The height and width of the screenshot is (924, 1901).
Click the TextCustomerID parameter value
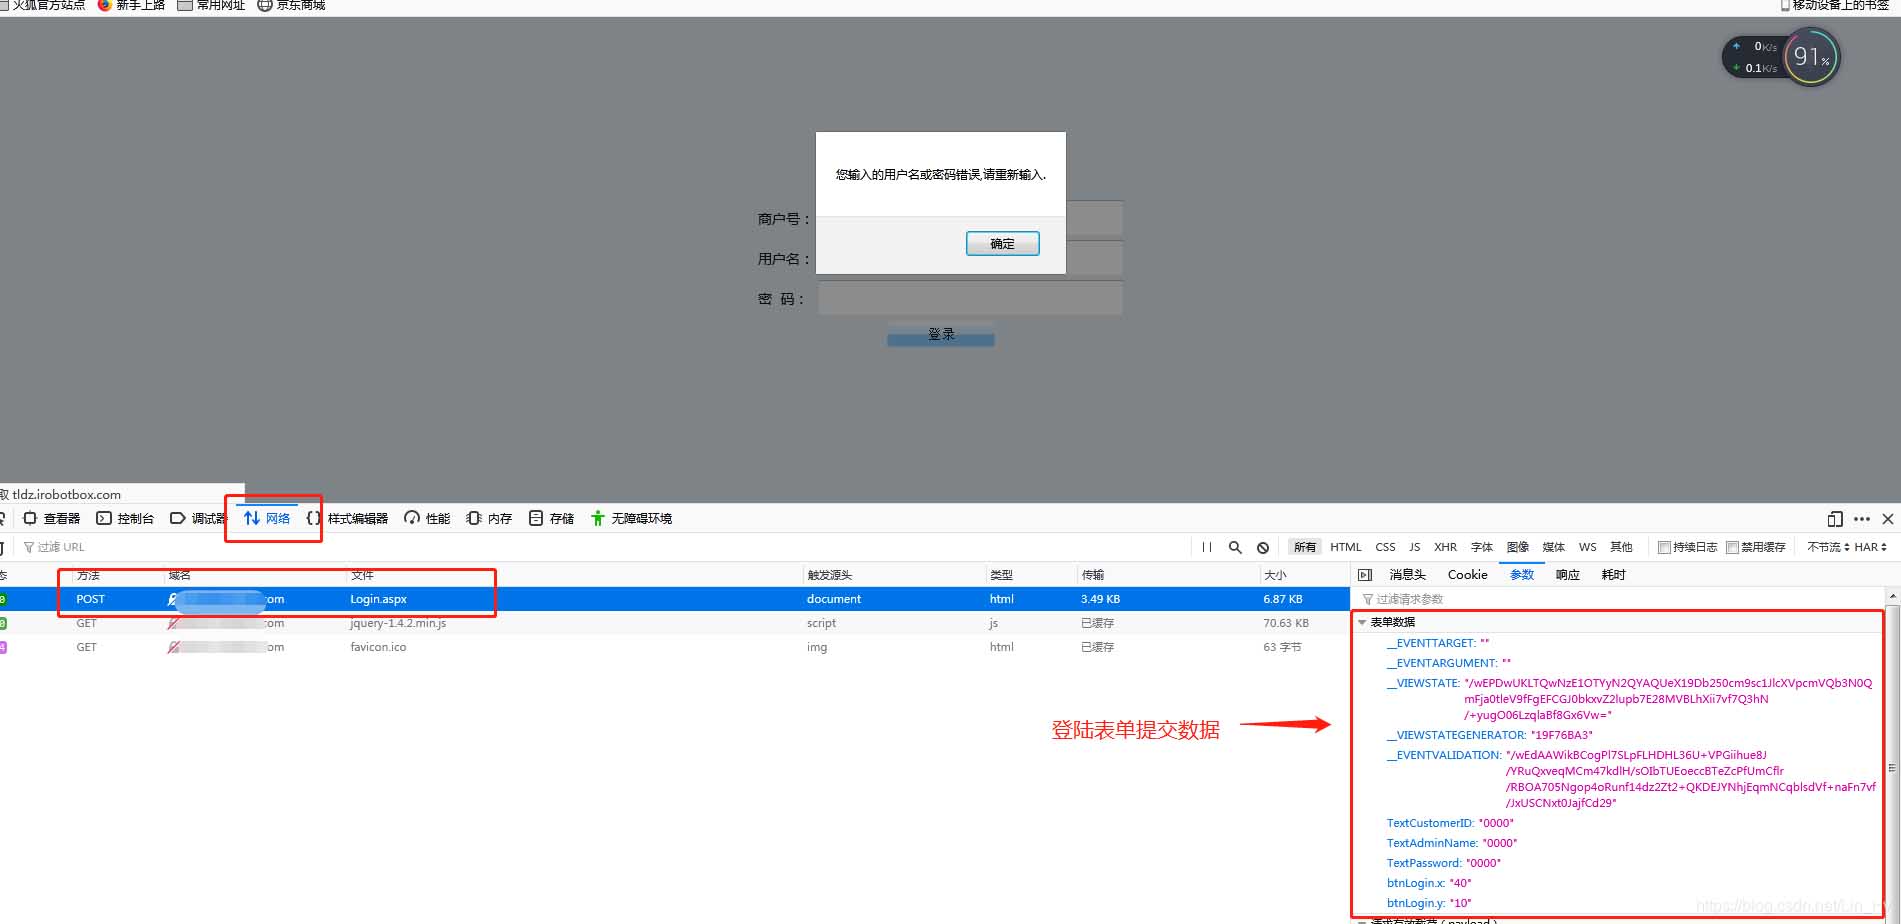(x=1496, y=823)
